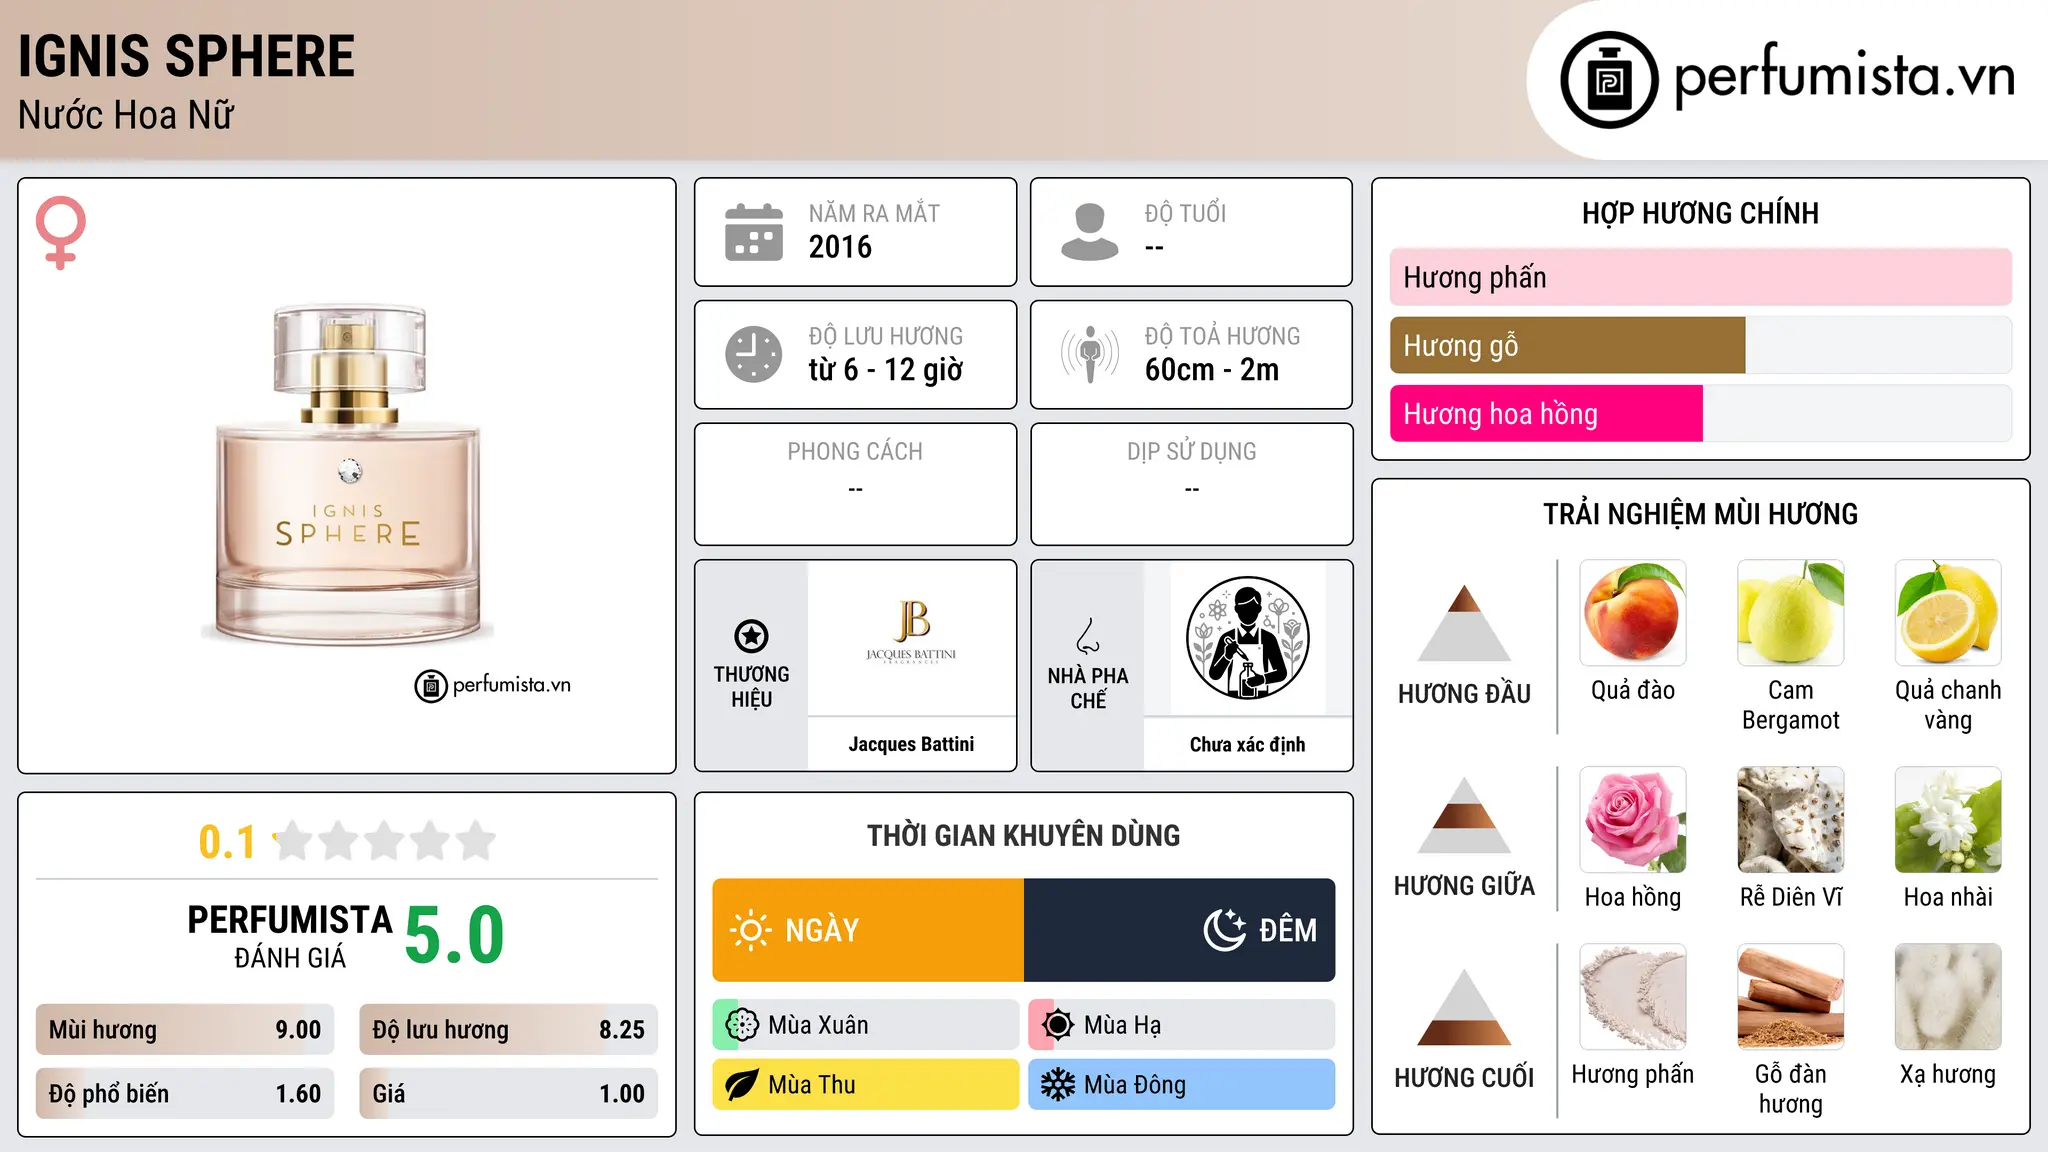Open the Rễ Diên Vĩ note image
Viewport: 2048px width, 1152px height.
coord(1791,820)
